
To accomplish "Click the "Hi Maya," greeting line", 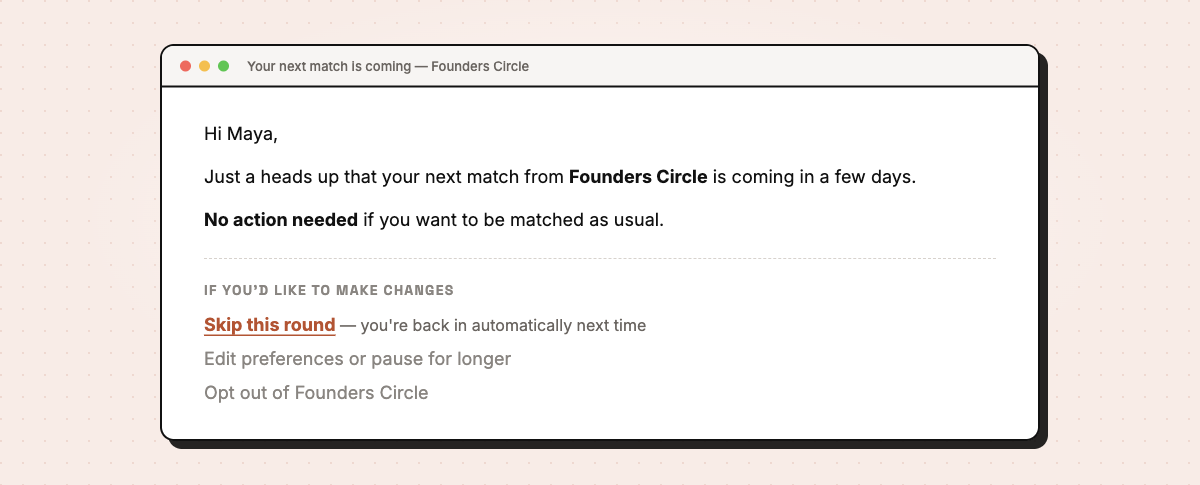I will [x=240, y=134].
